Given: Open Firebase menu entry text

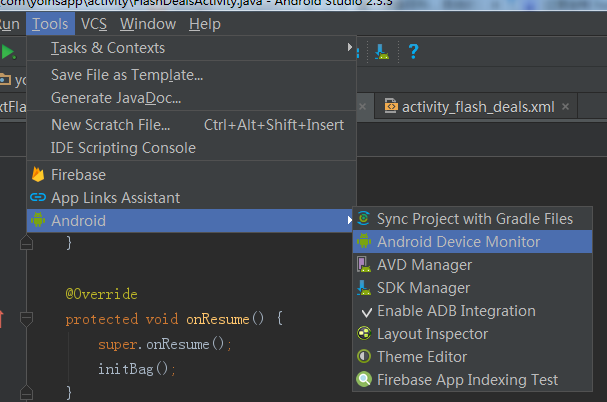Looking at the screenshot, I should (79, 175).
